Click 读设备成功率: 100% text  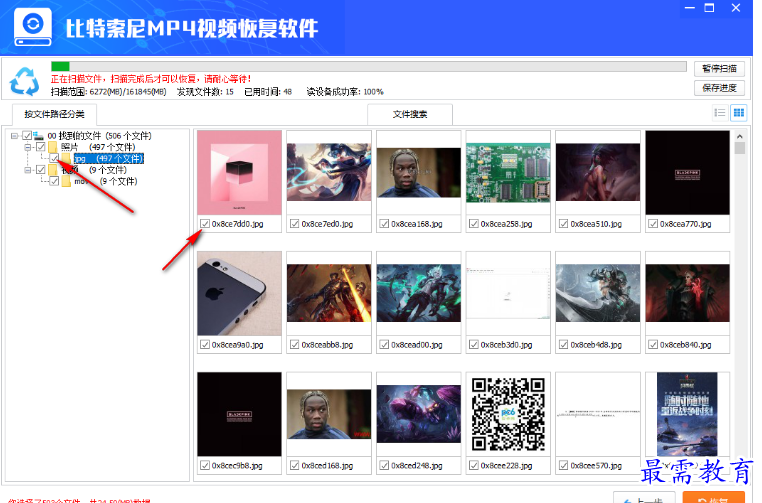[x=345, y=92]
